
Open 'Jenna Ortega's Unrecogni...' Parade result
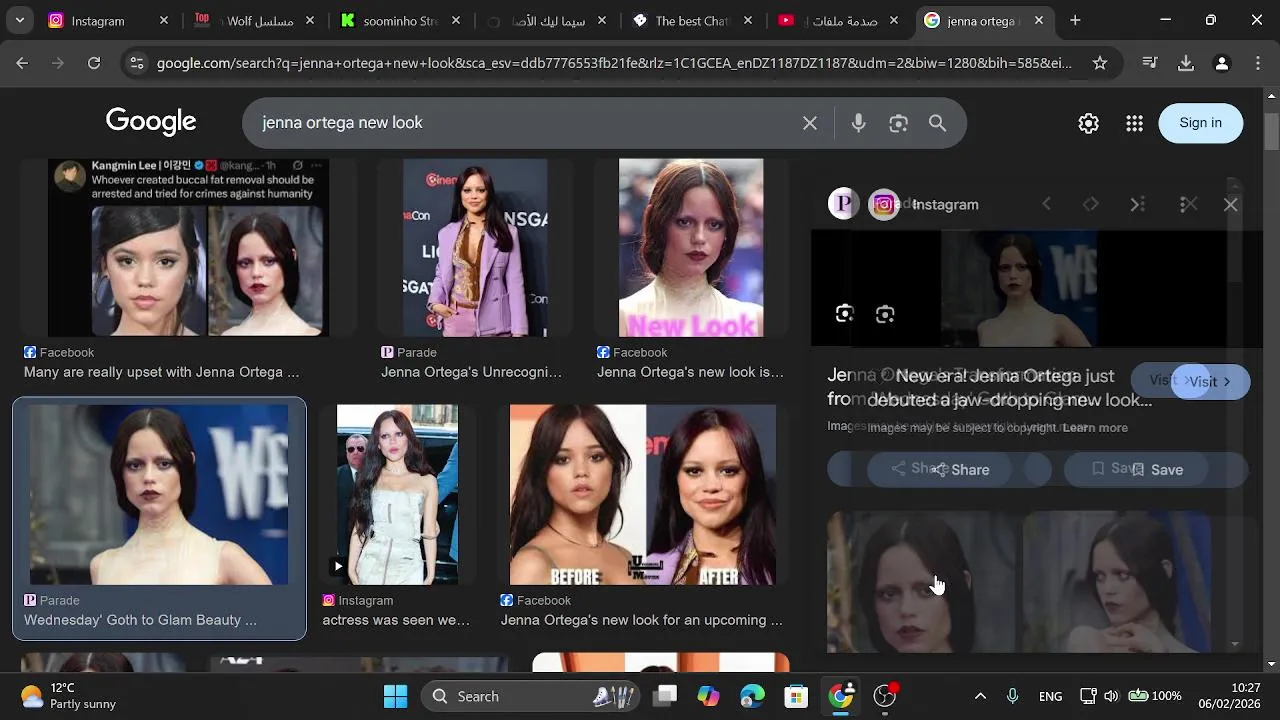471,372
